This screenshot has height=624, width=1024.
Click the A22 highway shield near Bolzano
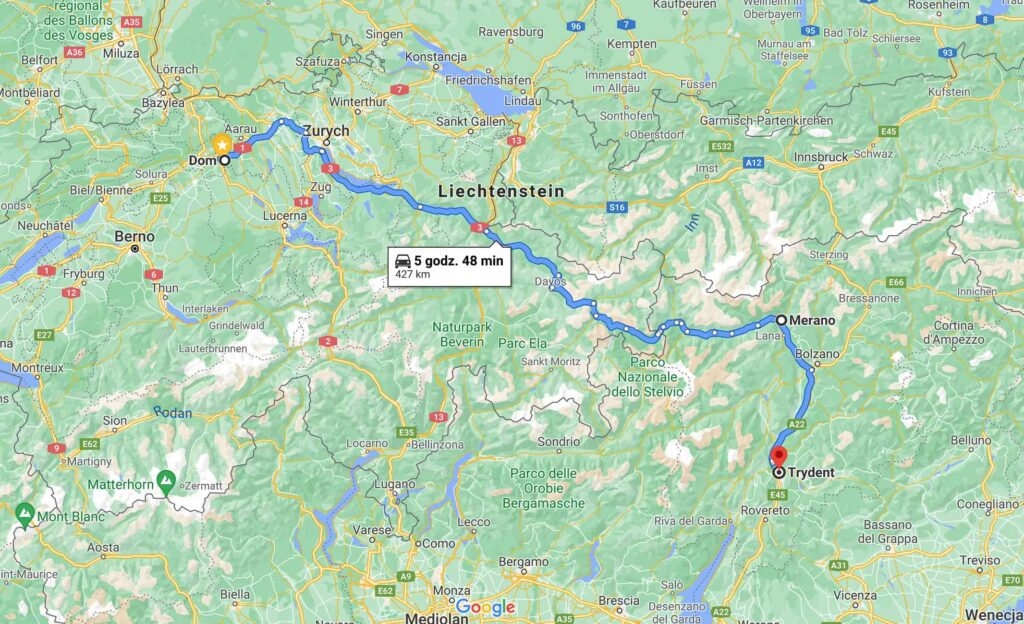[x=797, y=424]
